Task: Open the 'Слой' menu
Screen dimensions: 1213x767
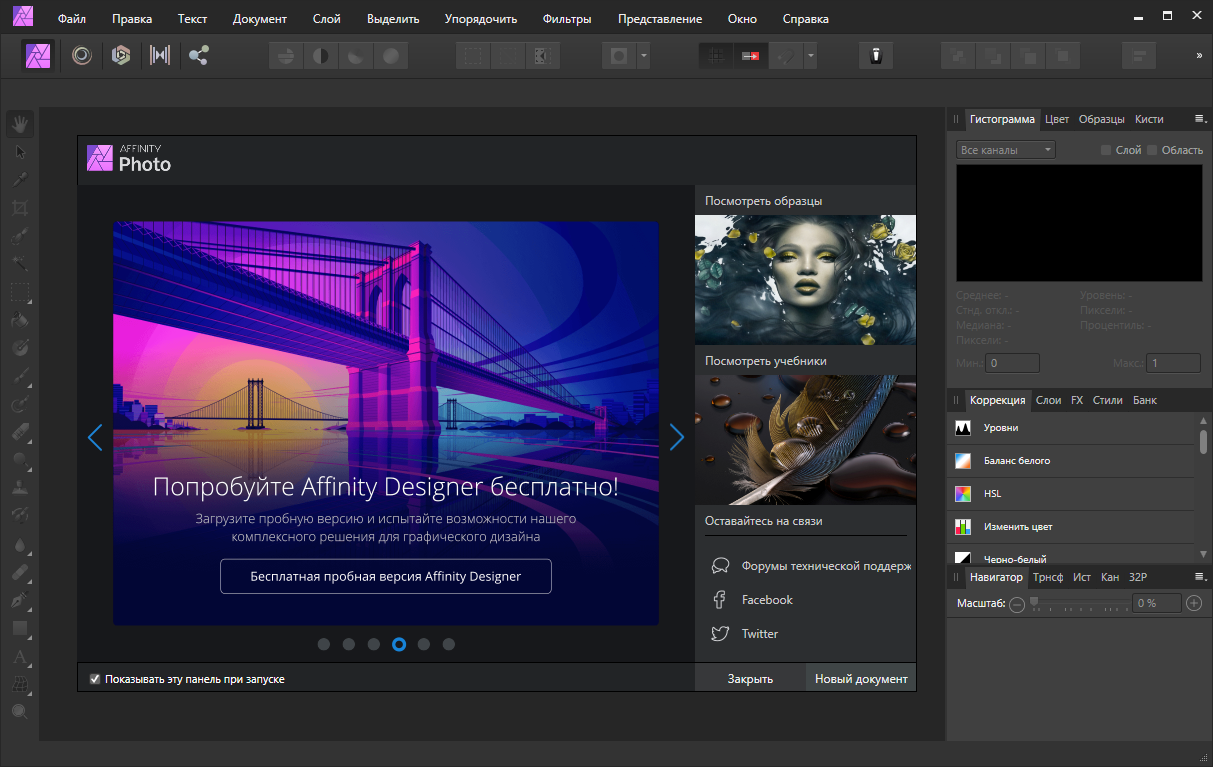Action: pos(326,19)
